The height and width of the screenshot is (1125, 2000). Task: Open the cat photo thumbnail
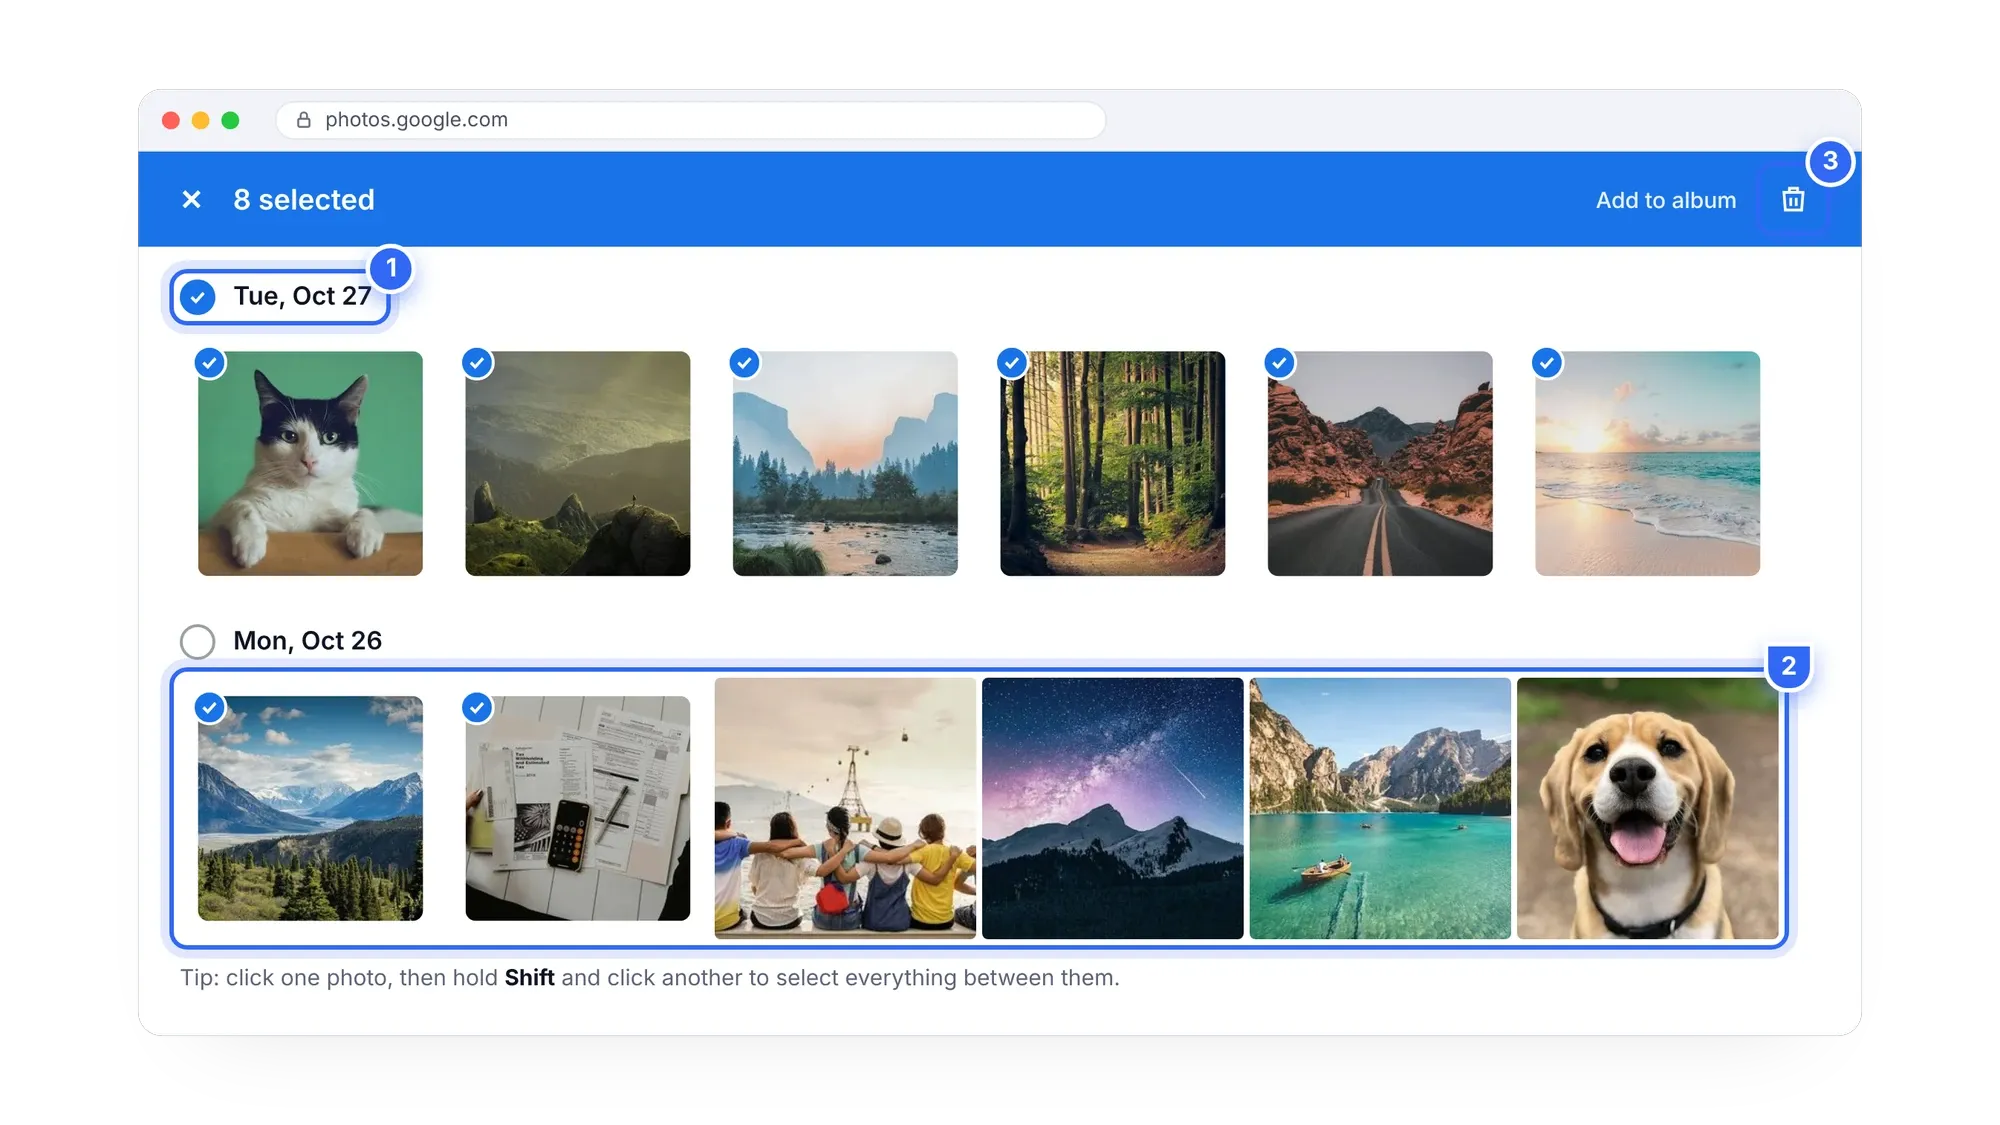tap(310, 463)
